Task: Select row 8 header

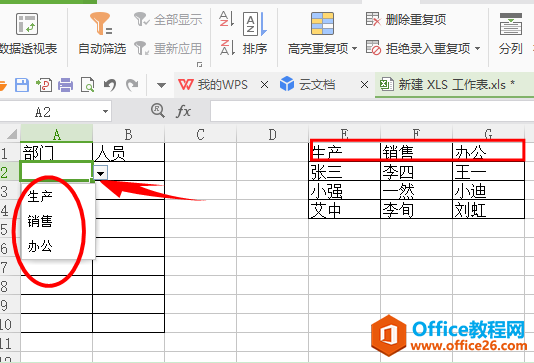Action: [10, 285]
